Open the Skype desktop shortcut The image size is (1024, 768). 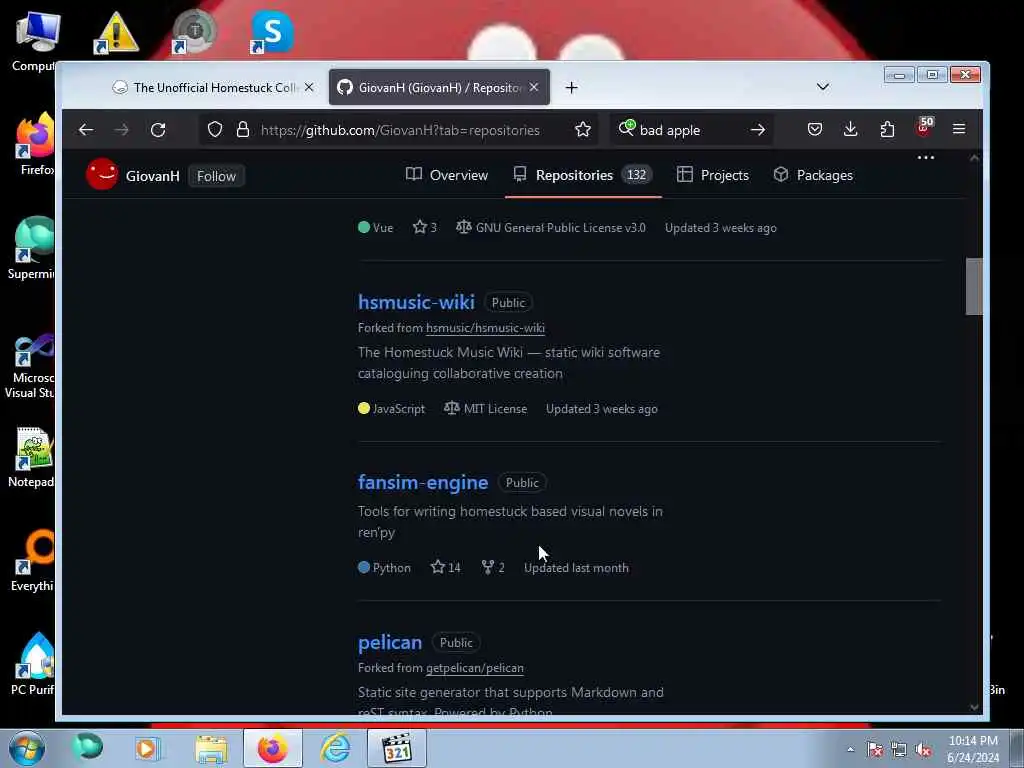(272, 32)
